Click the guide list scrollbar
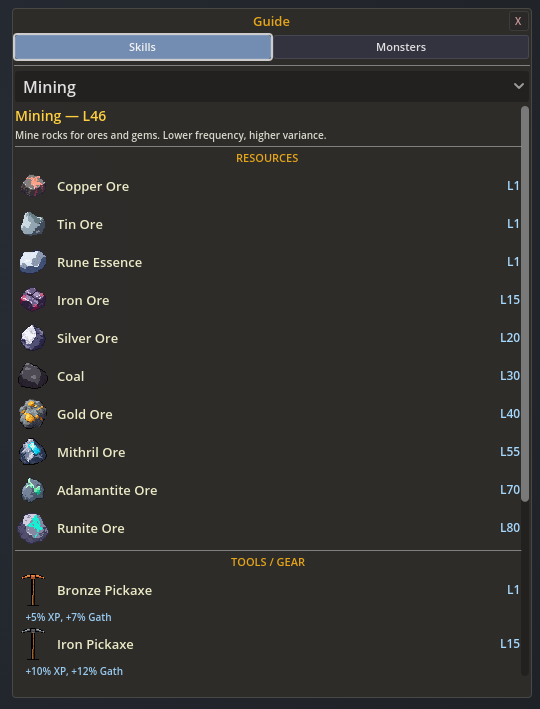Image resolution: width=540 pixels, height=709 pixels. tap(525, 304)
